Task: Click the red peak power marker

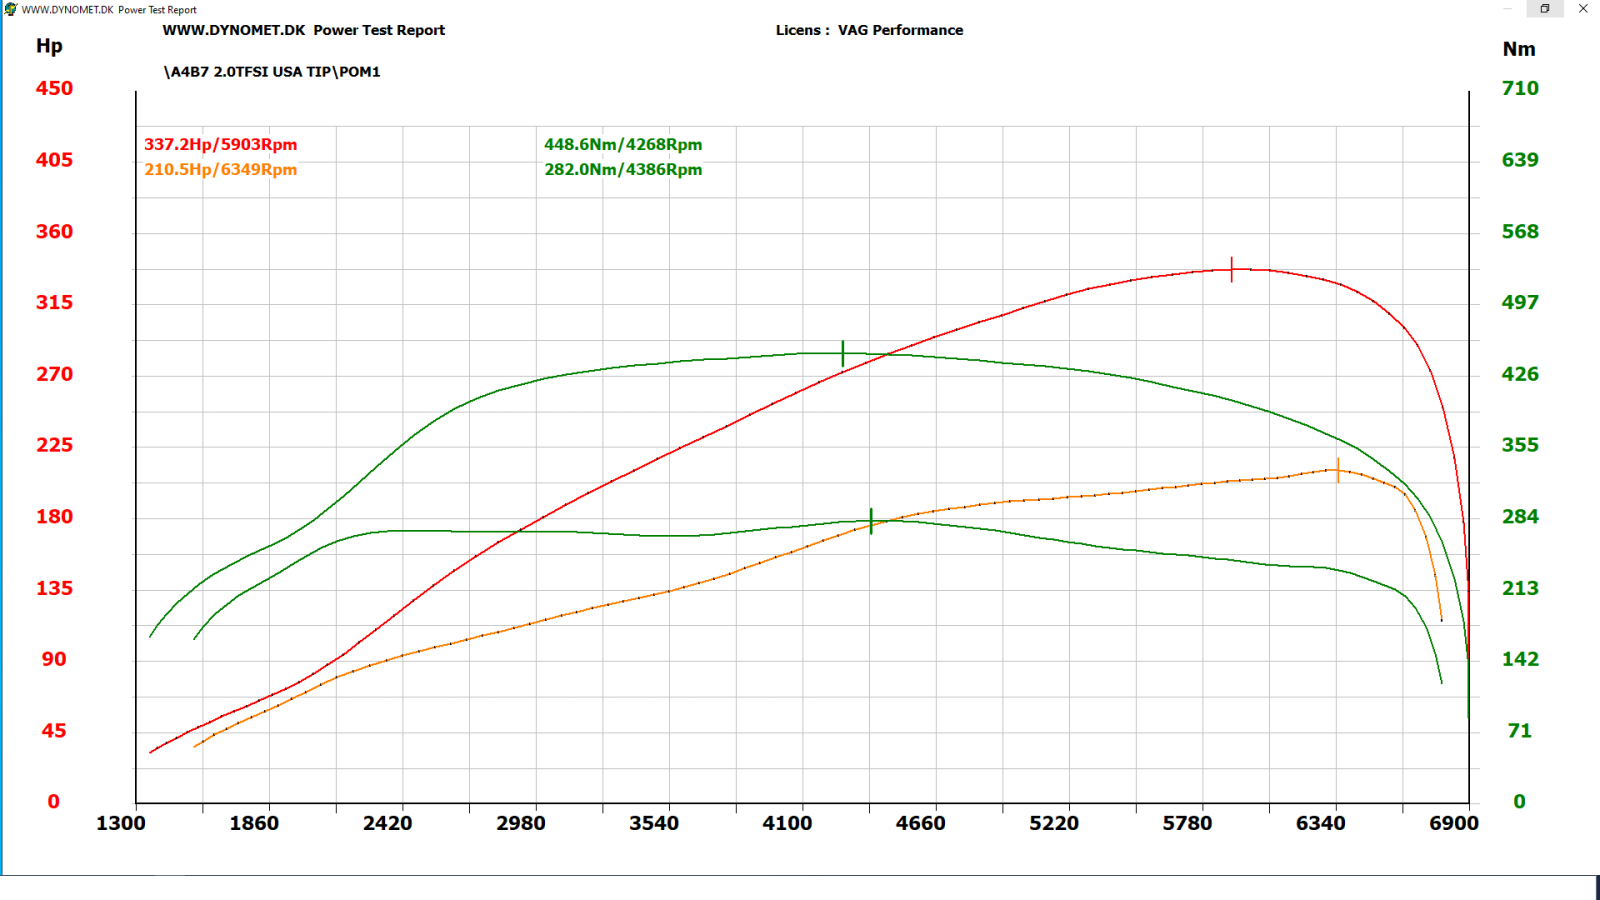Action: coord(1232,270)
